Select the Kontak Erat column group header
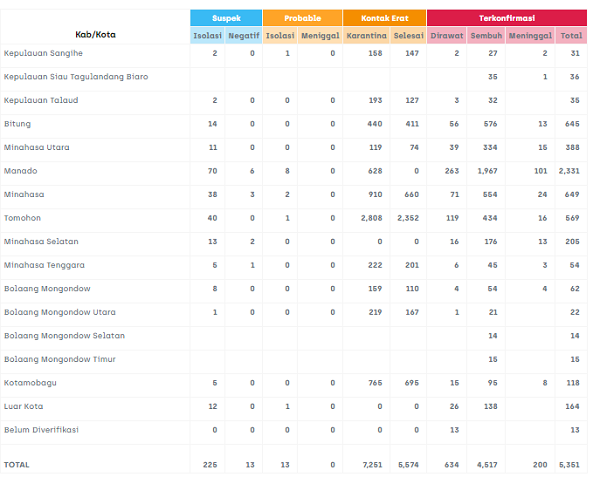Viewport: 600px width, 477px height. [x=384, y=18]
